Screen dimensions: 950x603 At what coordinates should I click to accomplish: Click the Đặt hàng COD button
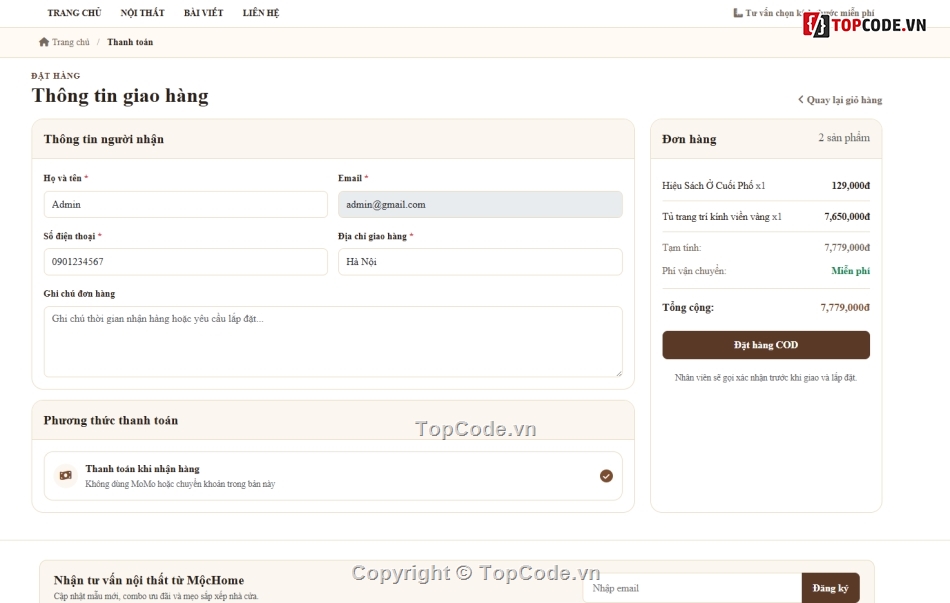pos(766,345)
